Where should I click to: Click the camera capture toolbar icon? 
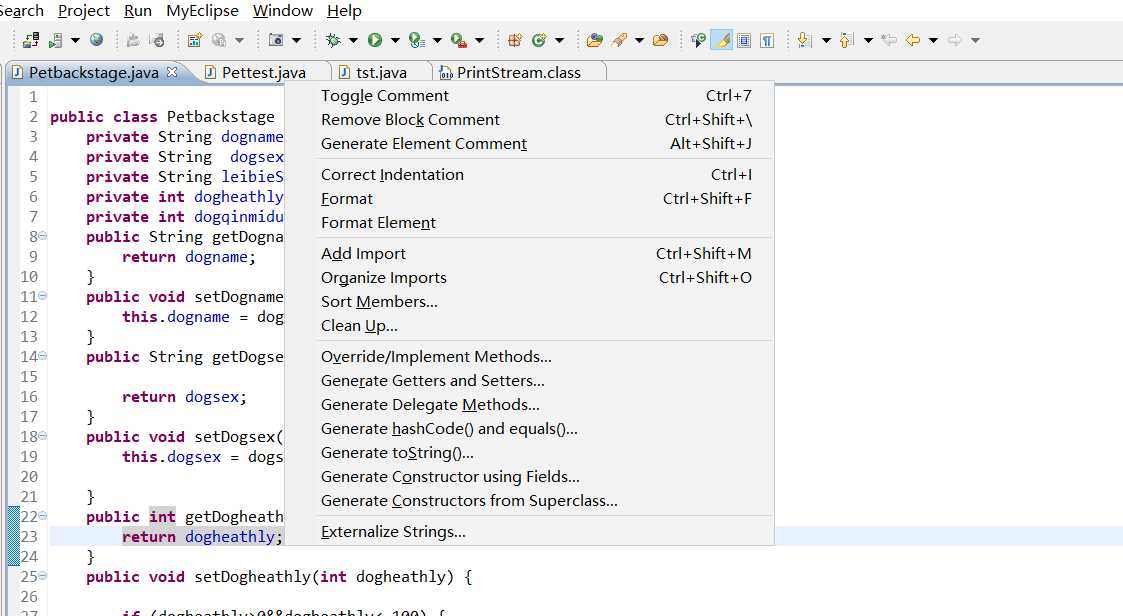(276, 40)
